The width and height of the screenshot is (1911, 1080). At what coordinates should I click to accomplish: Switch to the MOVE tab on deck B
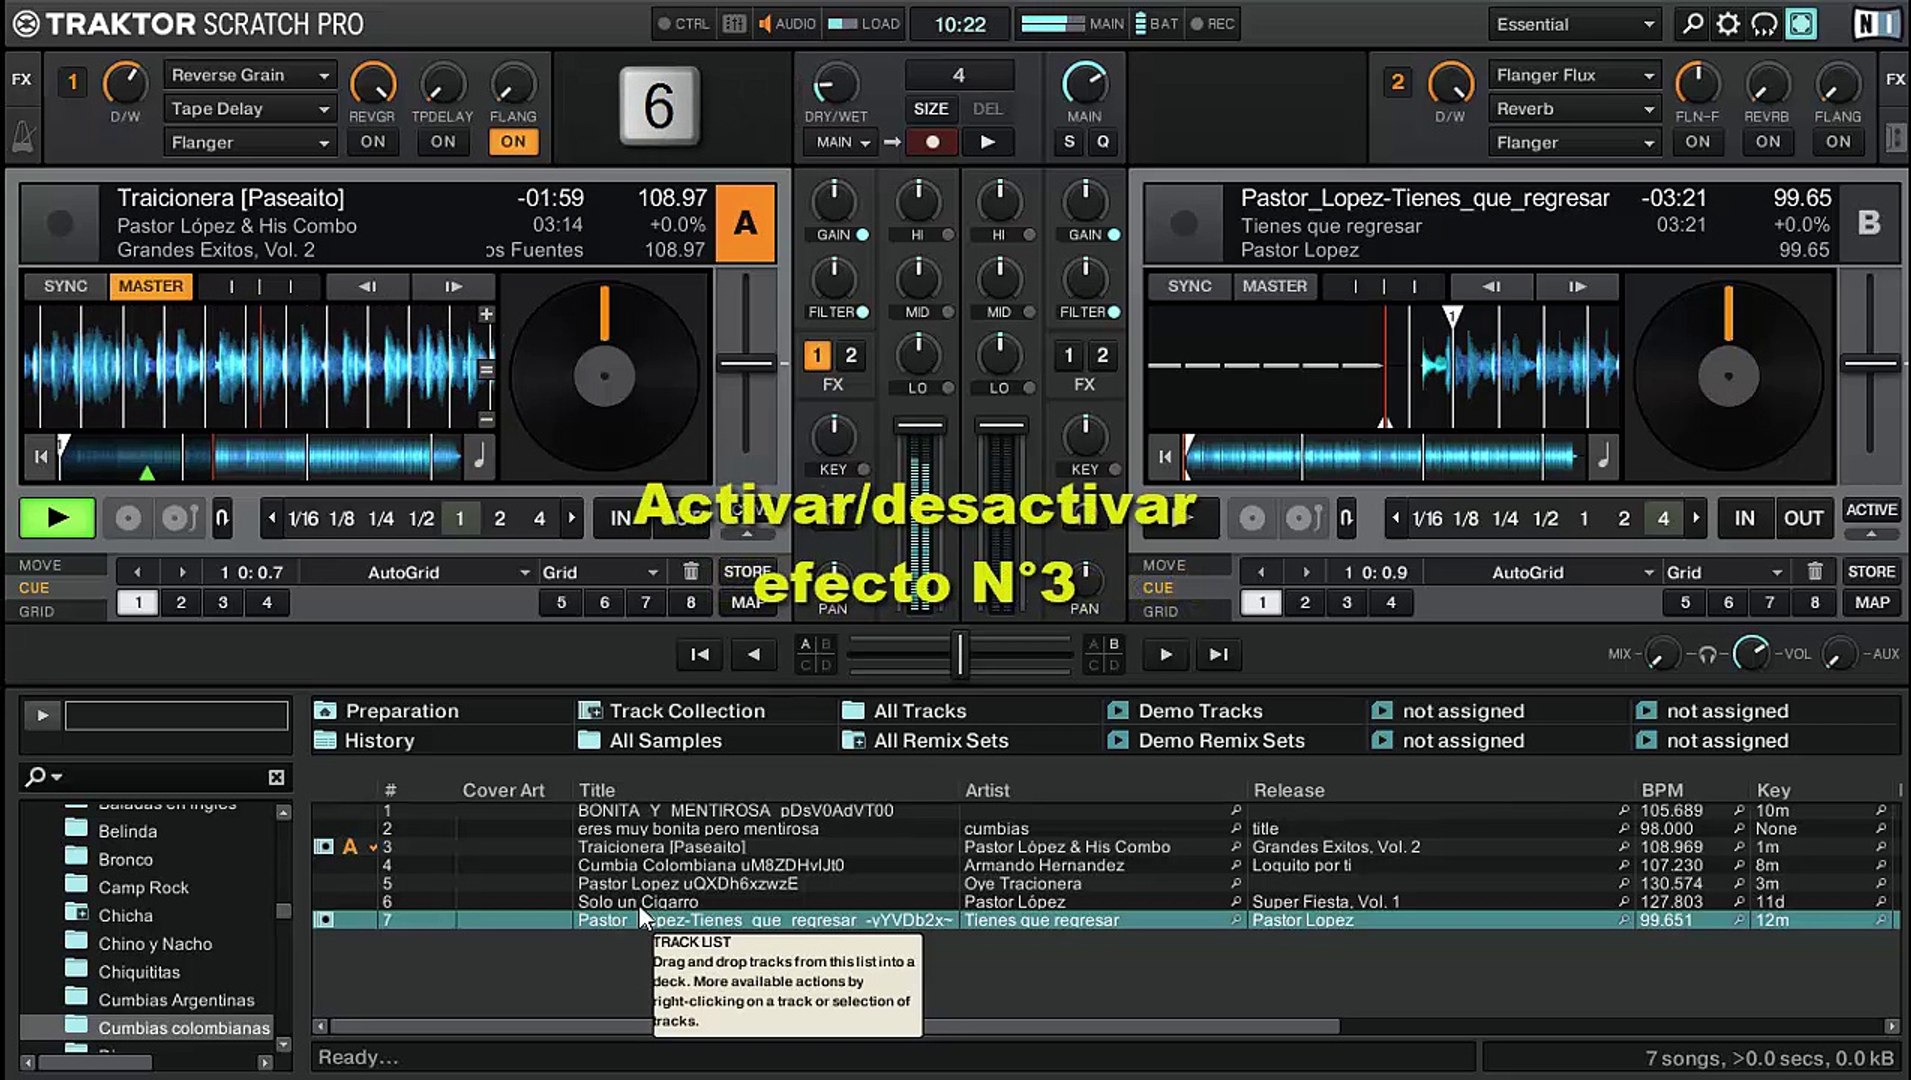click(x=1178, y=565)
